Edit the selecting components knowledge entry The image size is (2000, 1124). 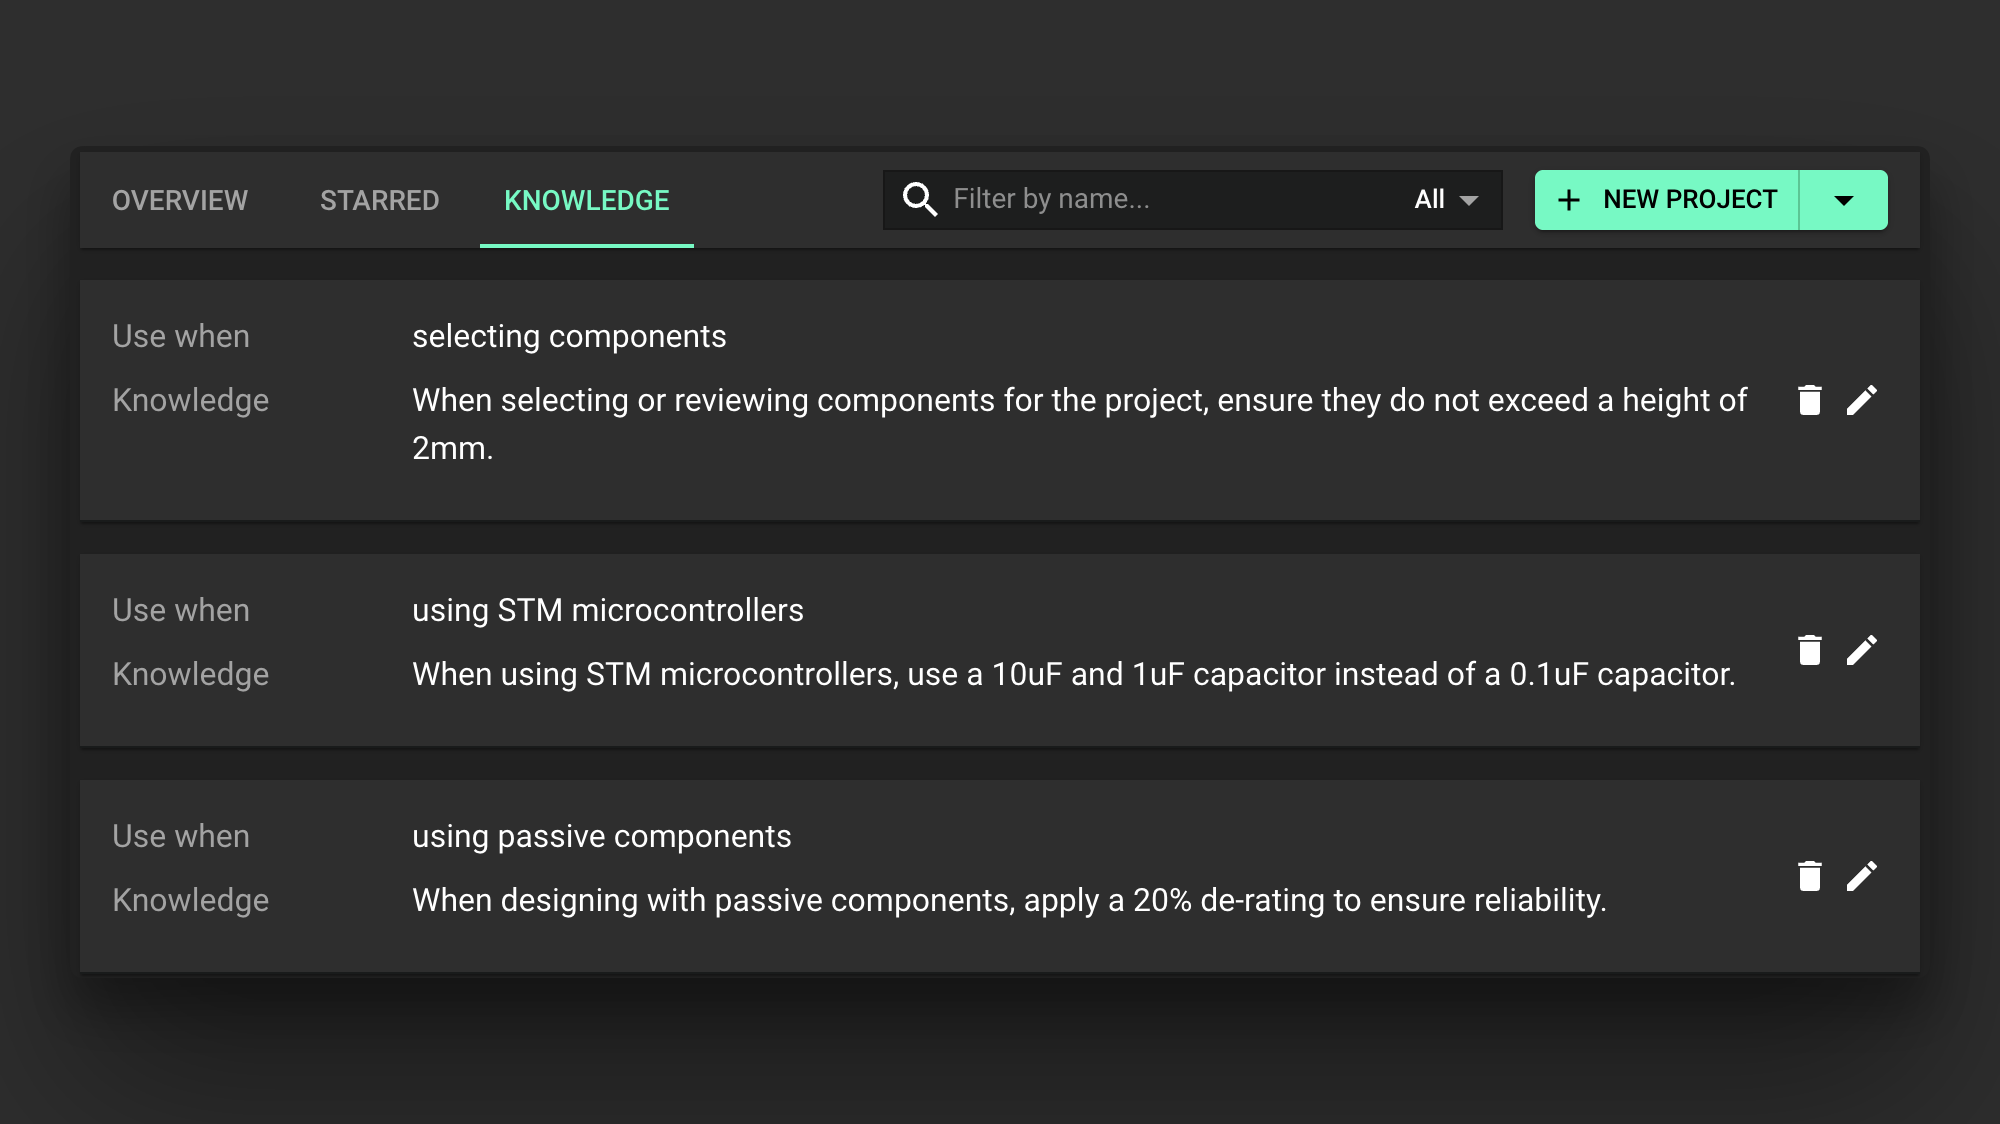tap(1861, 400)
